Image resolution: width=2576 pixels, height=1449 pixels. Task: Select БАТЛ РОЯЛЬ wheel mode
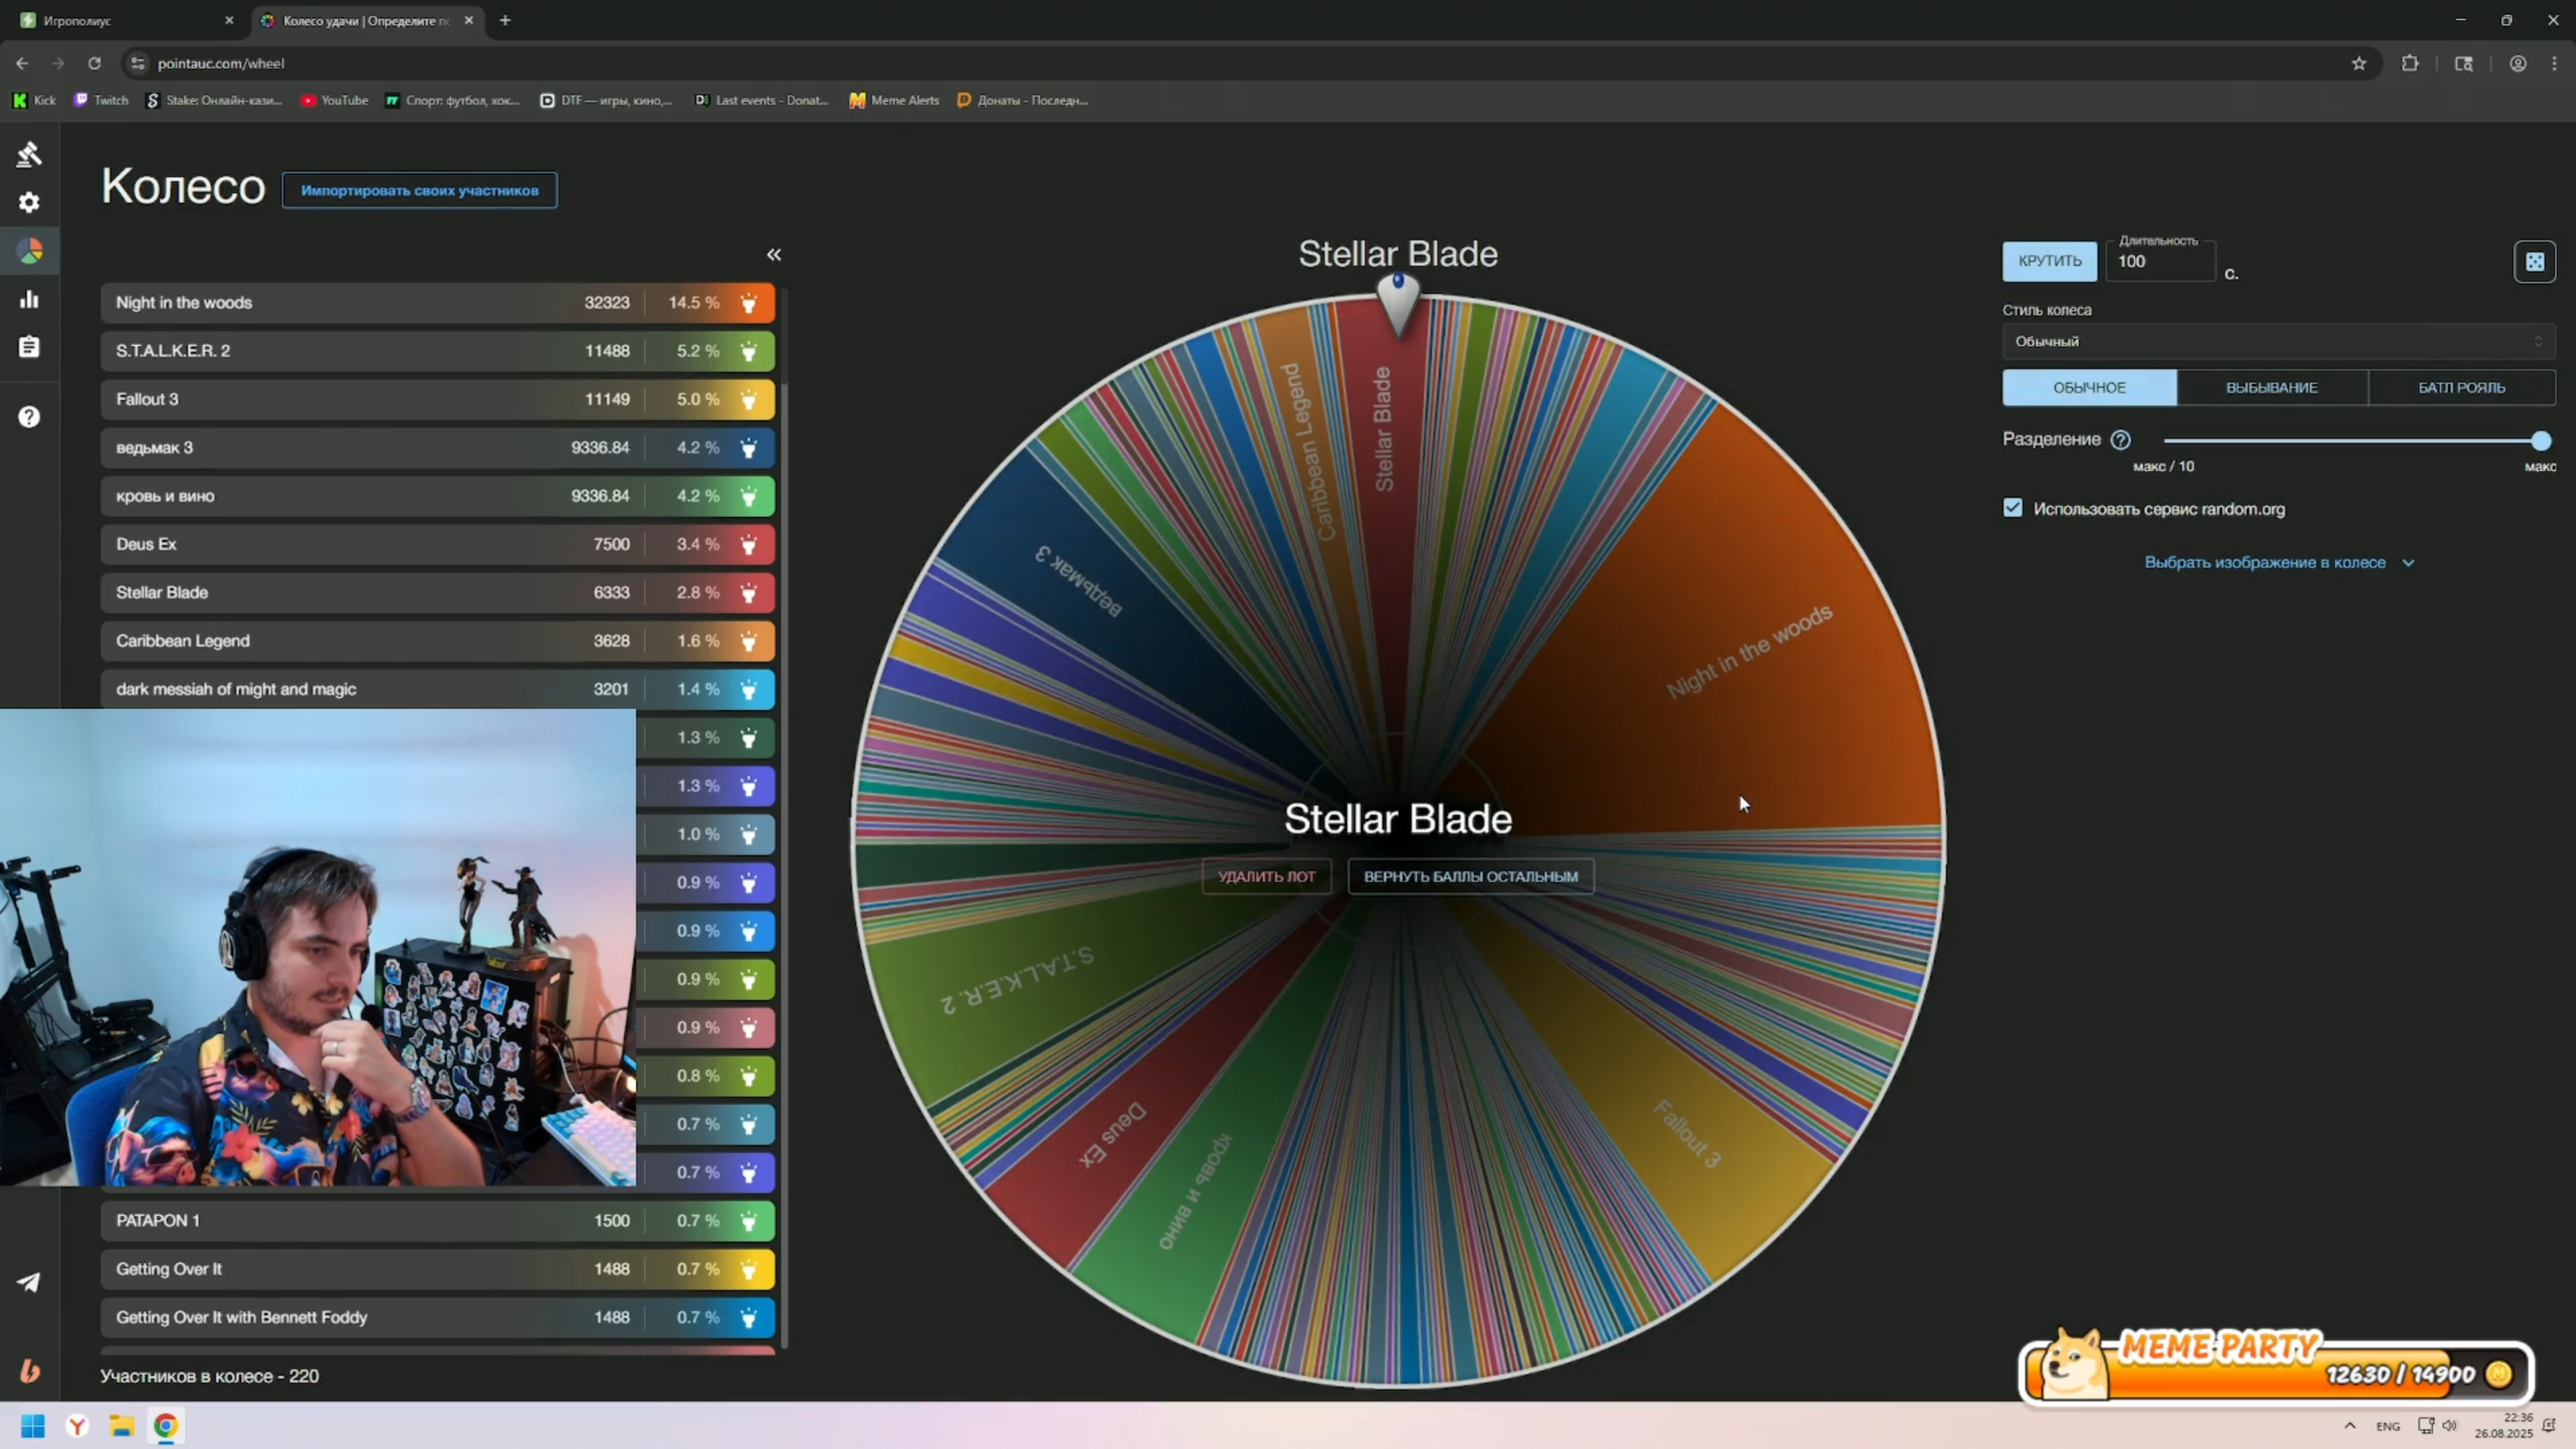click(x=2461, y=388)
